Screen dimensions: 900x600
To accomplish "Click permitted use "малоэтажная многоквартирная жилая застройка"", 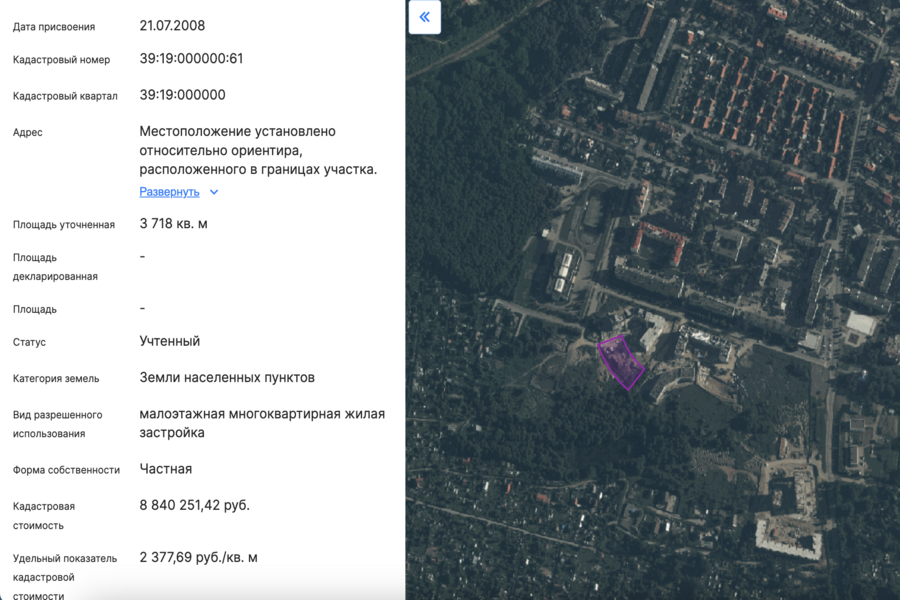I will [262, 423].
